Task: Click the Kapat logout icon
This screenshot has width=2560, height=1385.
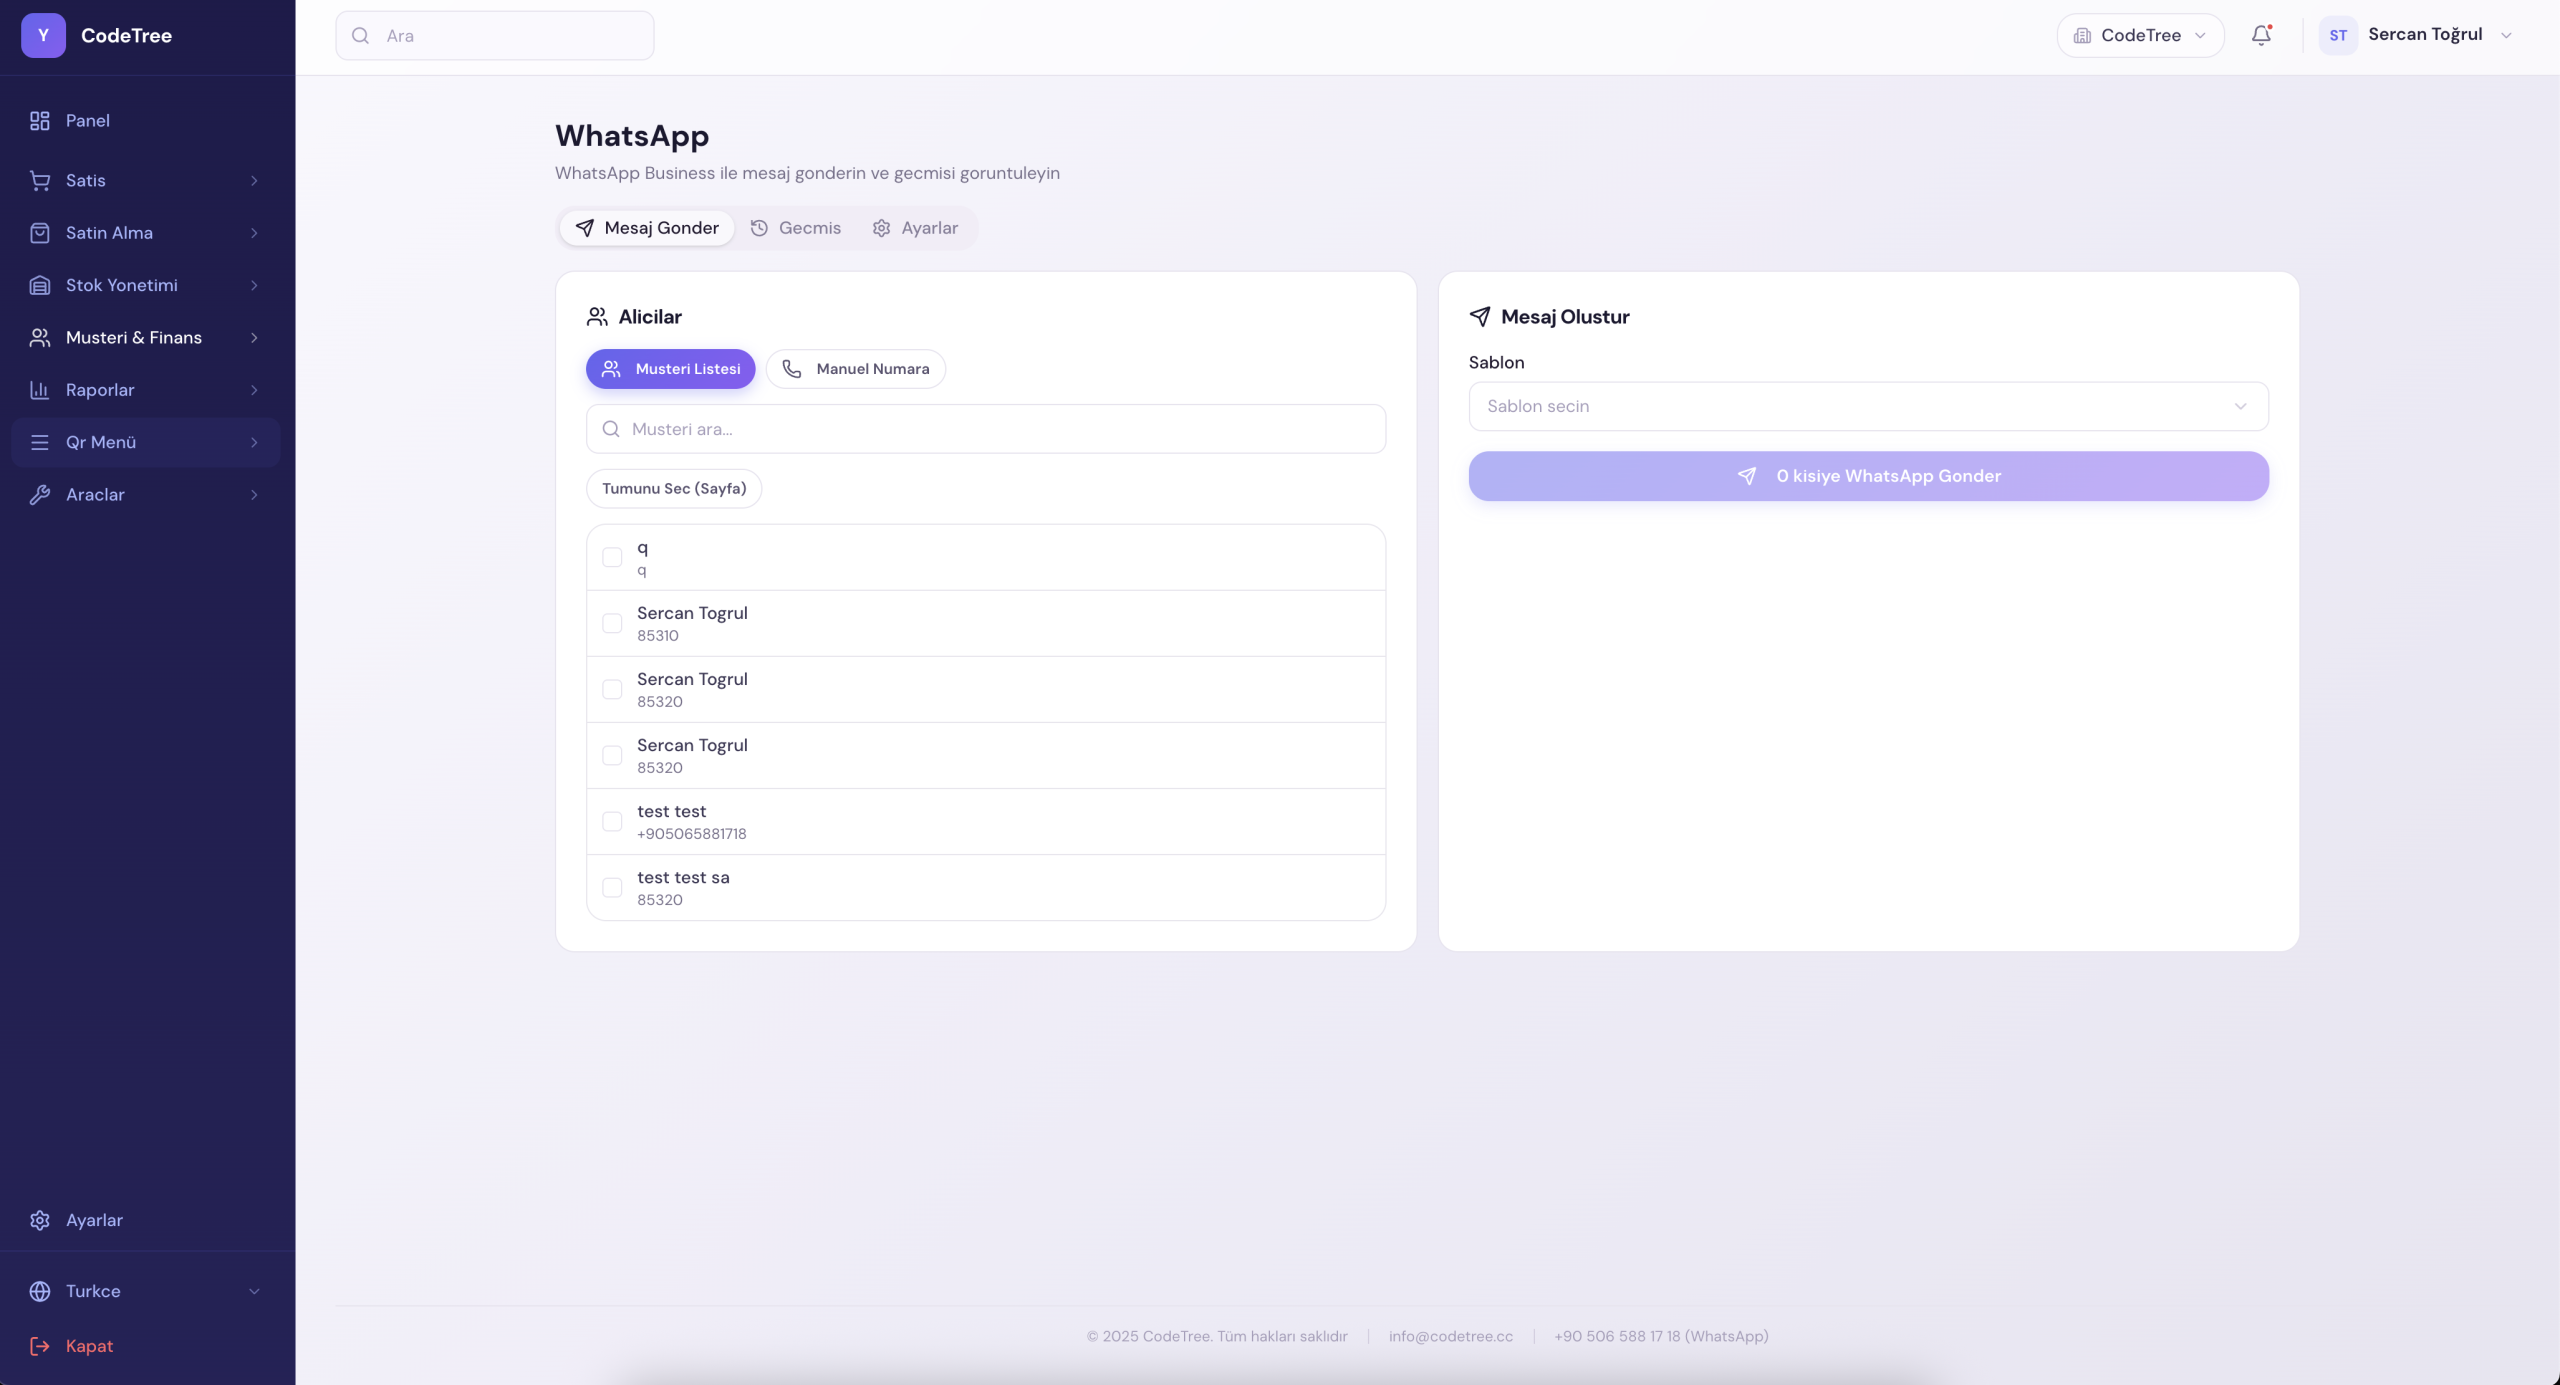Action: (x=40, y=1346)
